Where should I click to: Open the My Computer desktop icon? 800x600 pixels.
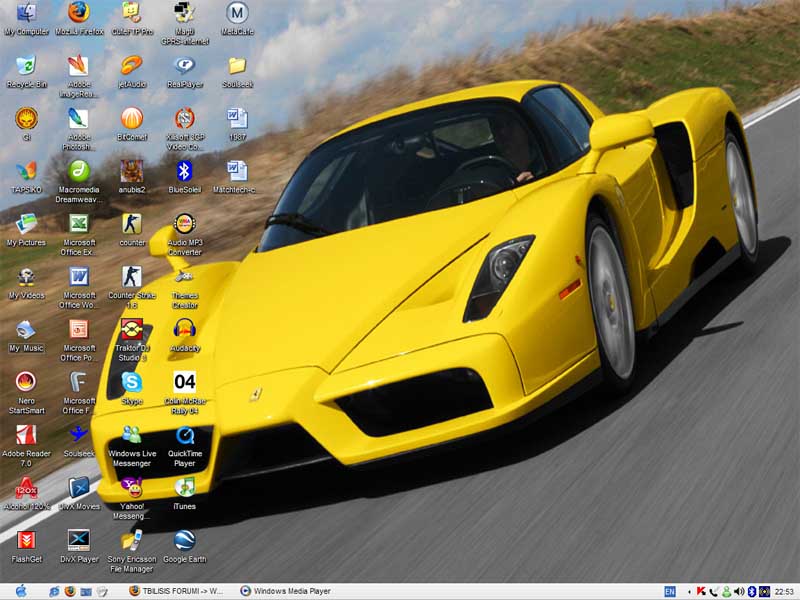click(27, 18)
